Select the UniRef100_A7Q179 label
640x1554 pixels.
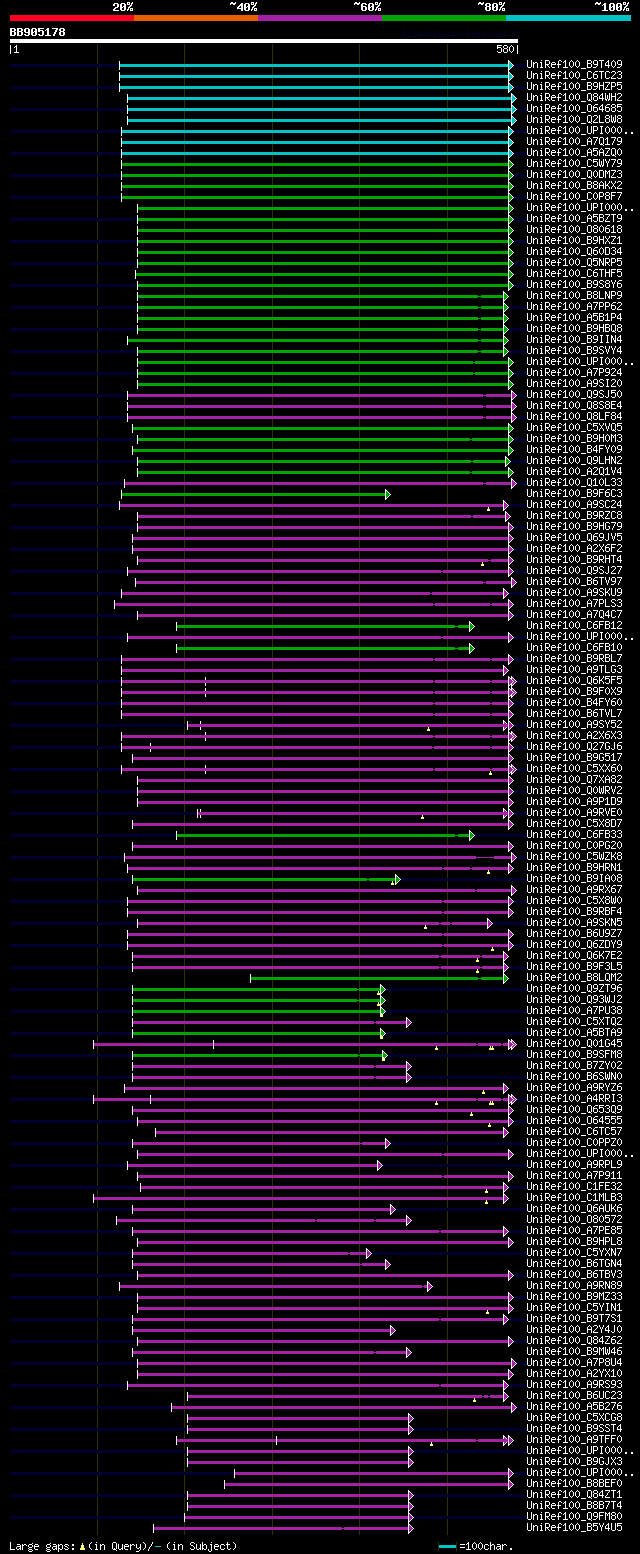point(574,141)
